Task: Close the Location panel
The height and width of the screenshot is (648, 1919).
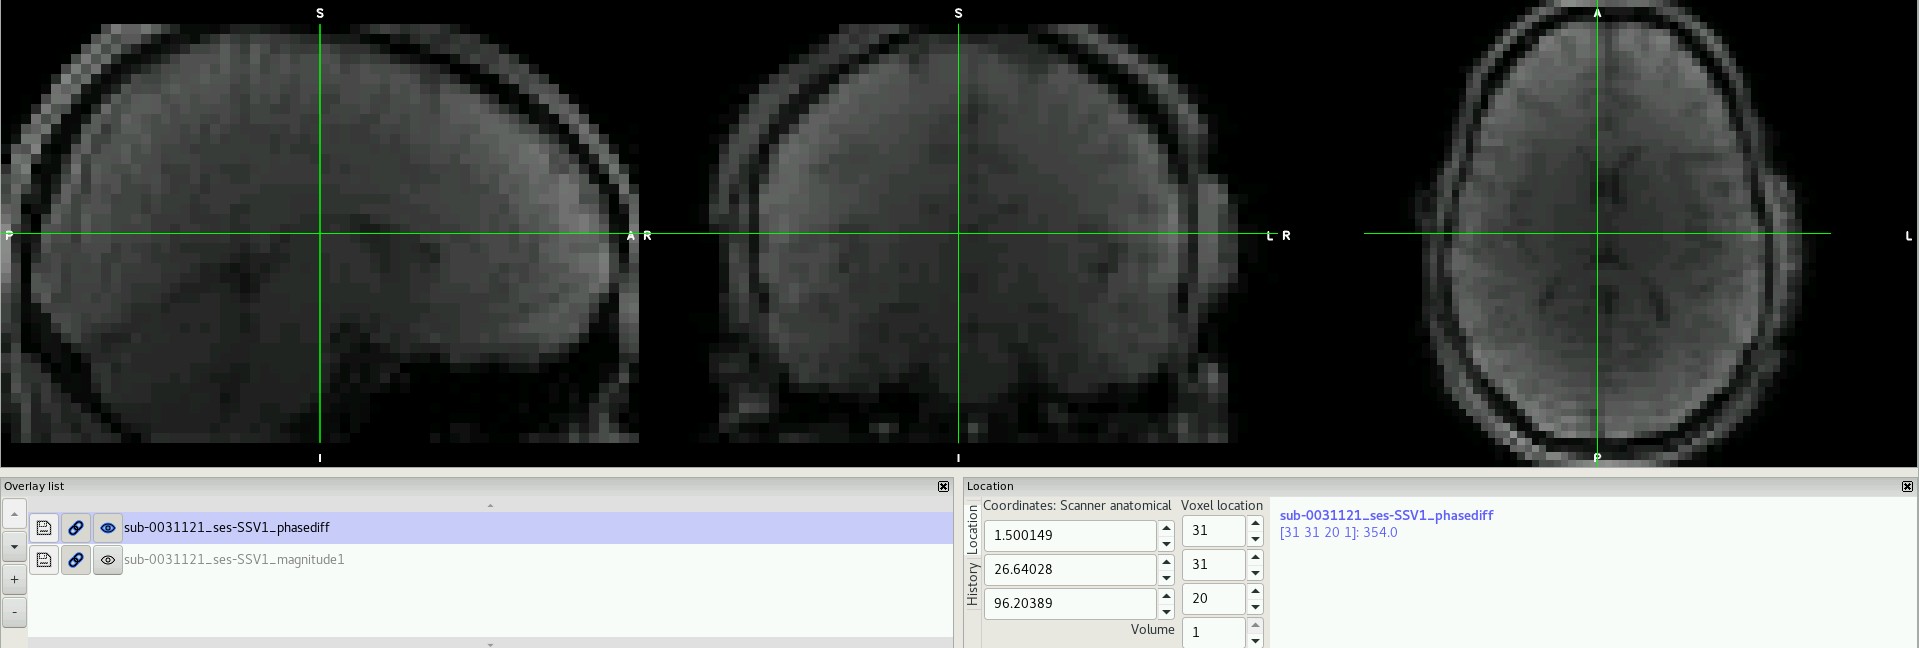Action: [x=1907, y=486]
